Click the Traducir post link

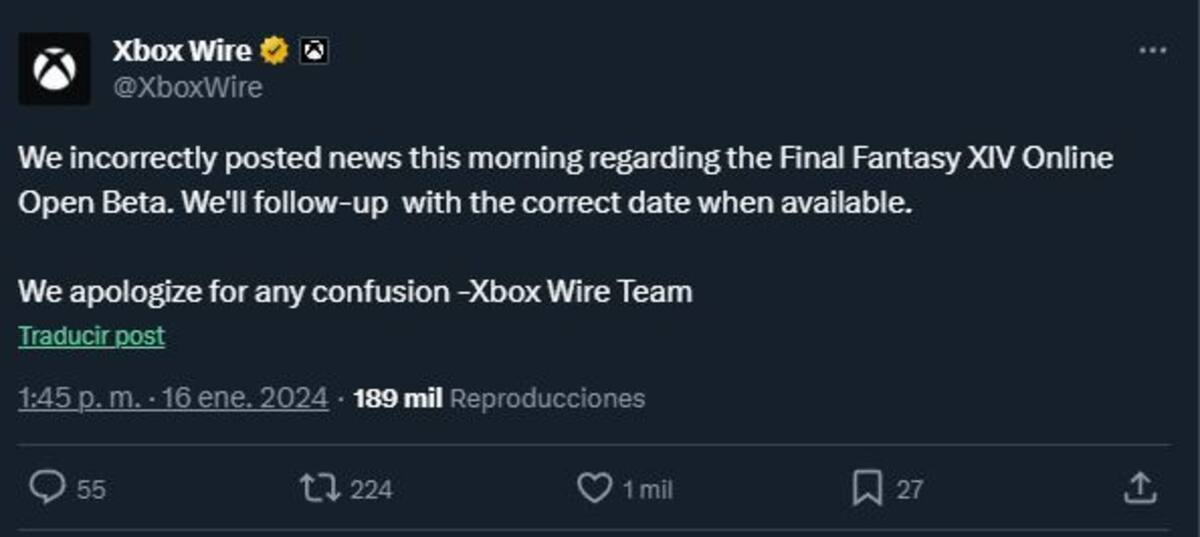coord(92,336)
